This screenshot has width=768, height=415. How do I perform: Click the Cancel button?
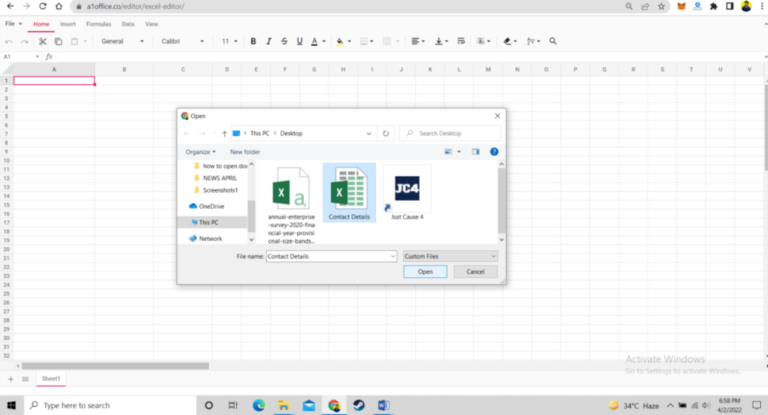pos(476,271)
